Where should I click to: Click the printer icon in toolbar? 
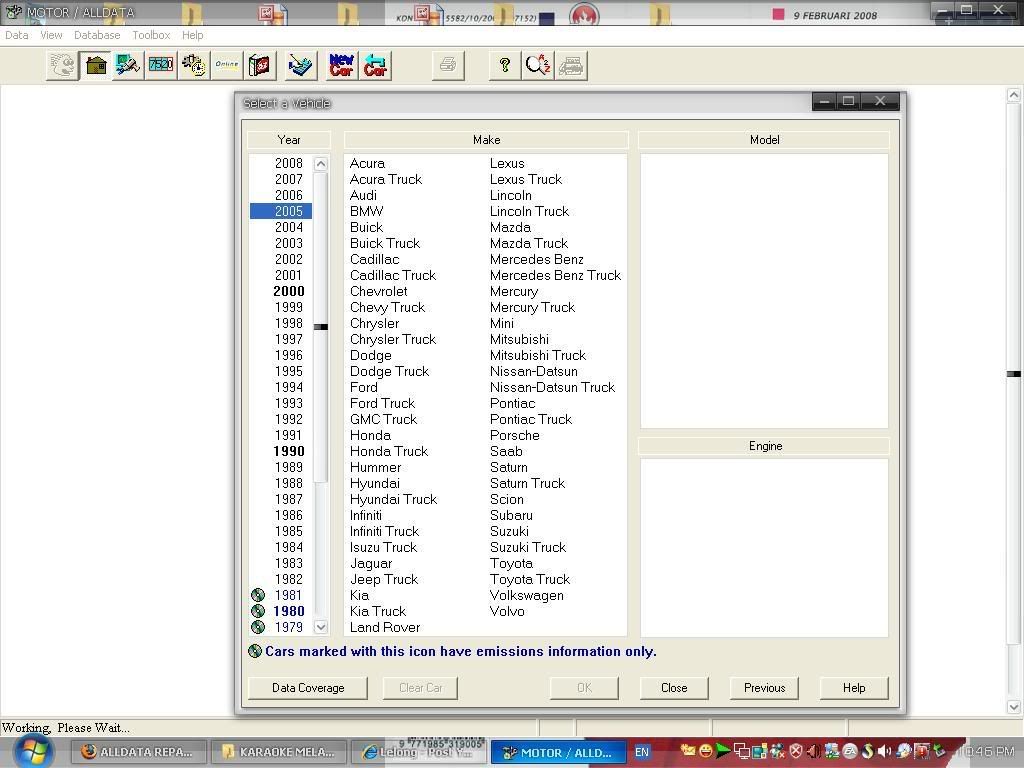click(x=448, y=65)
